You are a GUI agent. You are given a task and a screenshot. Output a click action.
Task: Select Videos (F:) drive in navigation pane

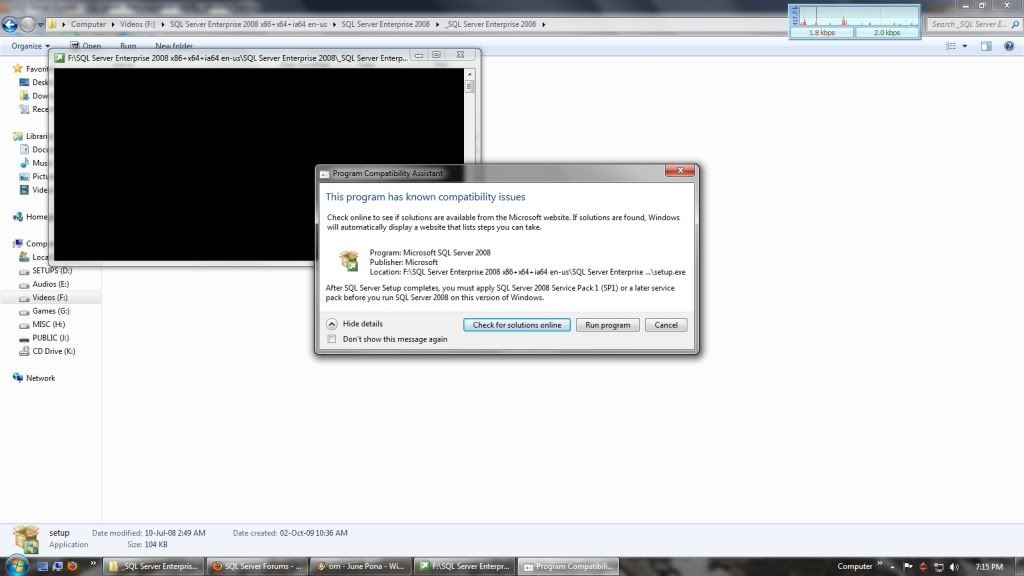(50, 297)
